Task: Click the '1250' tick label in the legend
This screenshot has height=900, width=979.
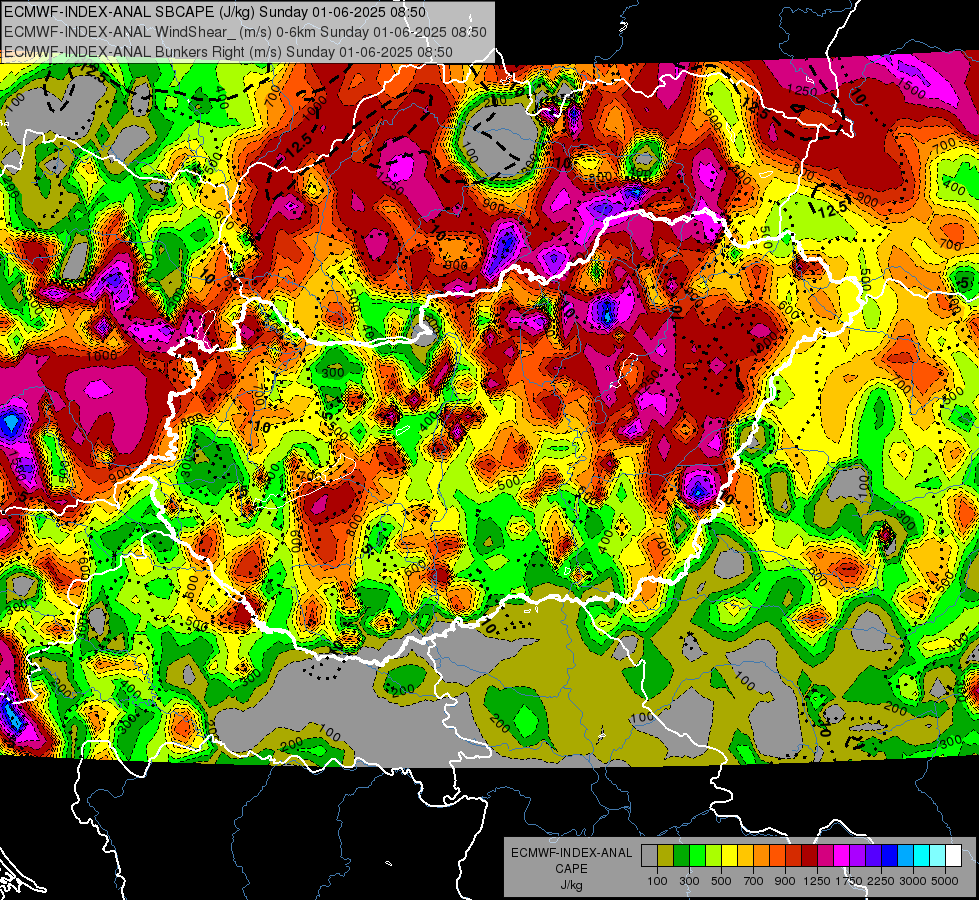Action: coord(817,881)
